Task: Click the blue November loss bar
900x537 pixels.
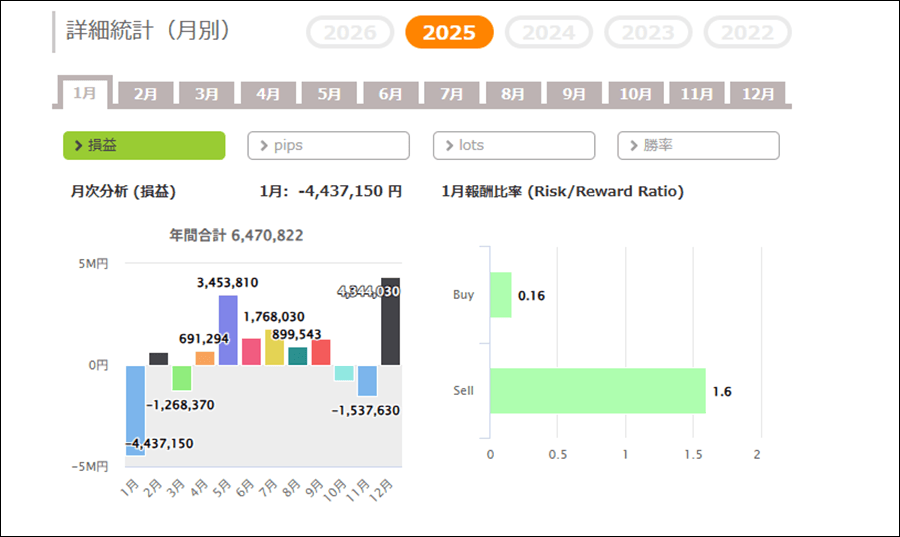Action: 367,380
